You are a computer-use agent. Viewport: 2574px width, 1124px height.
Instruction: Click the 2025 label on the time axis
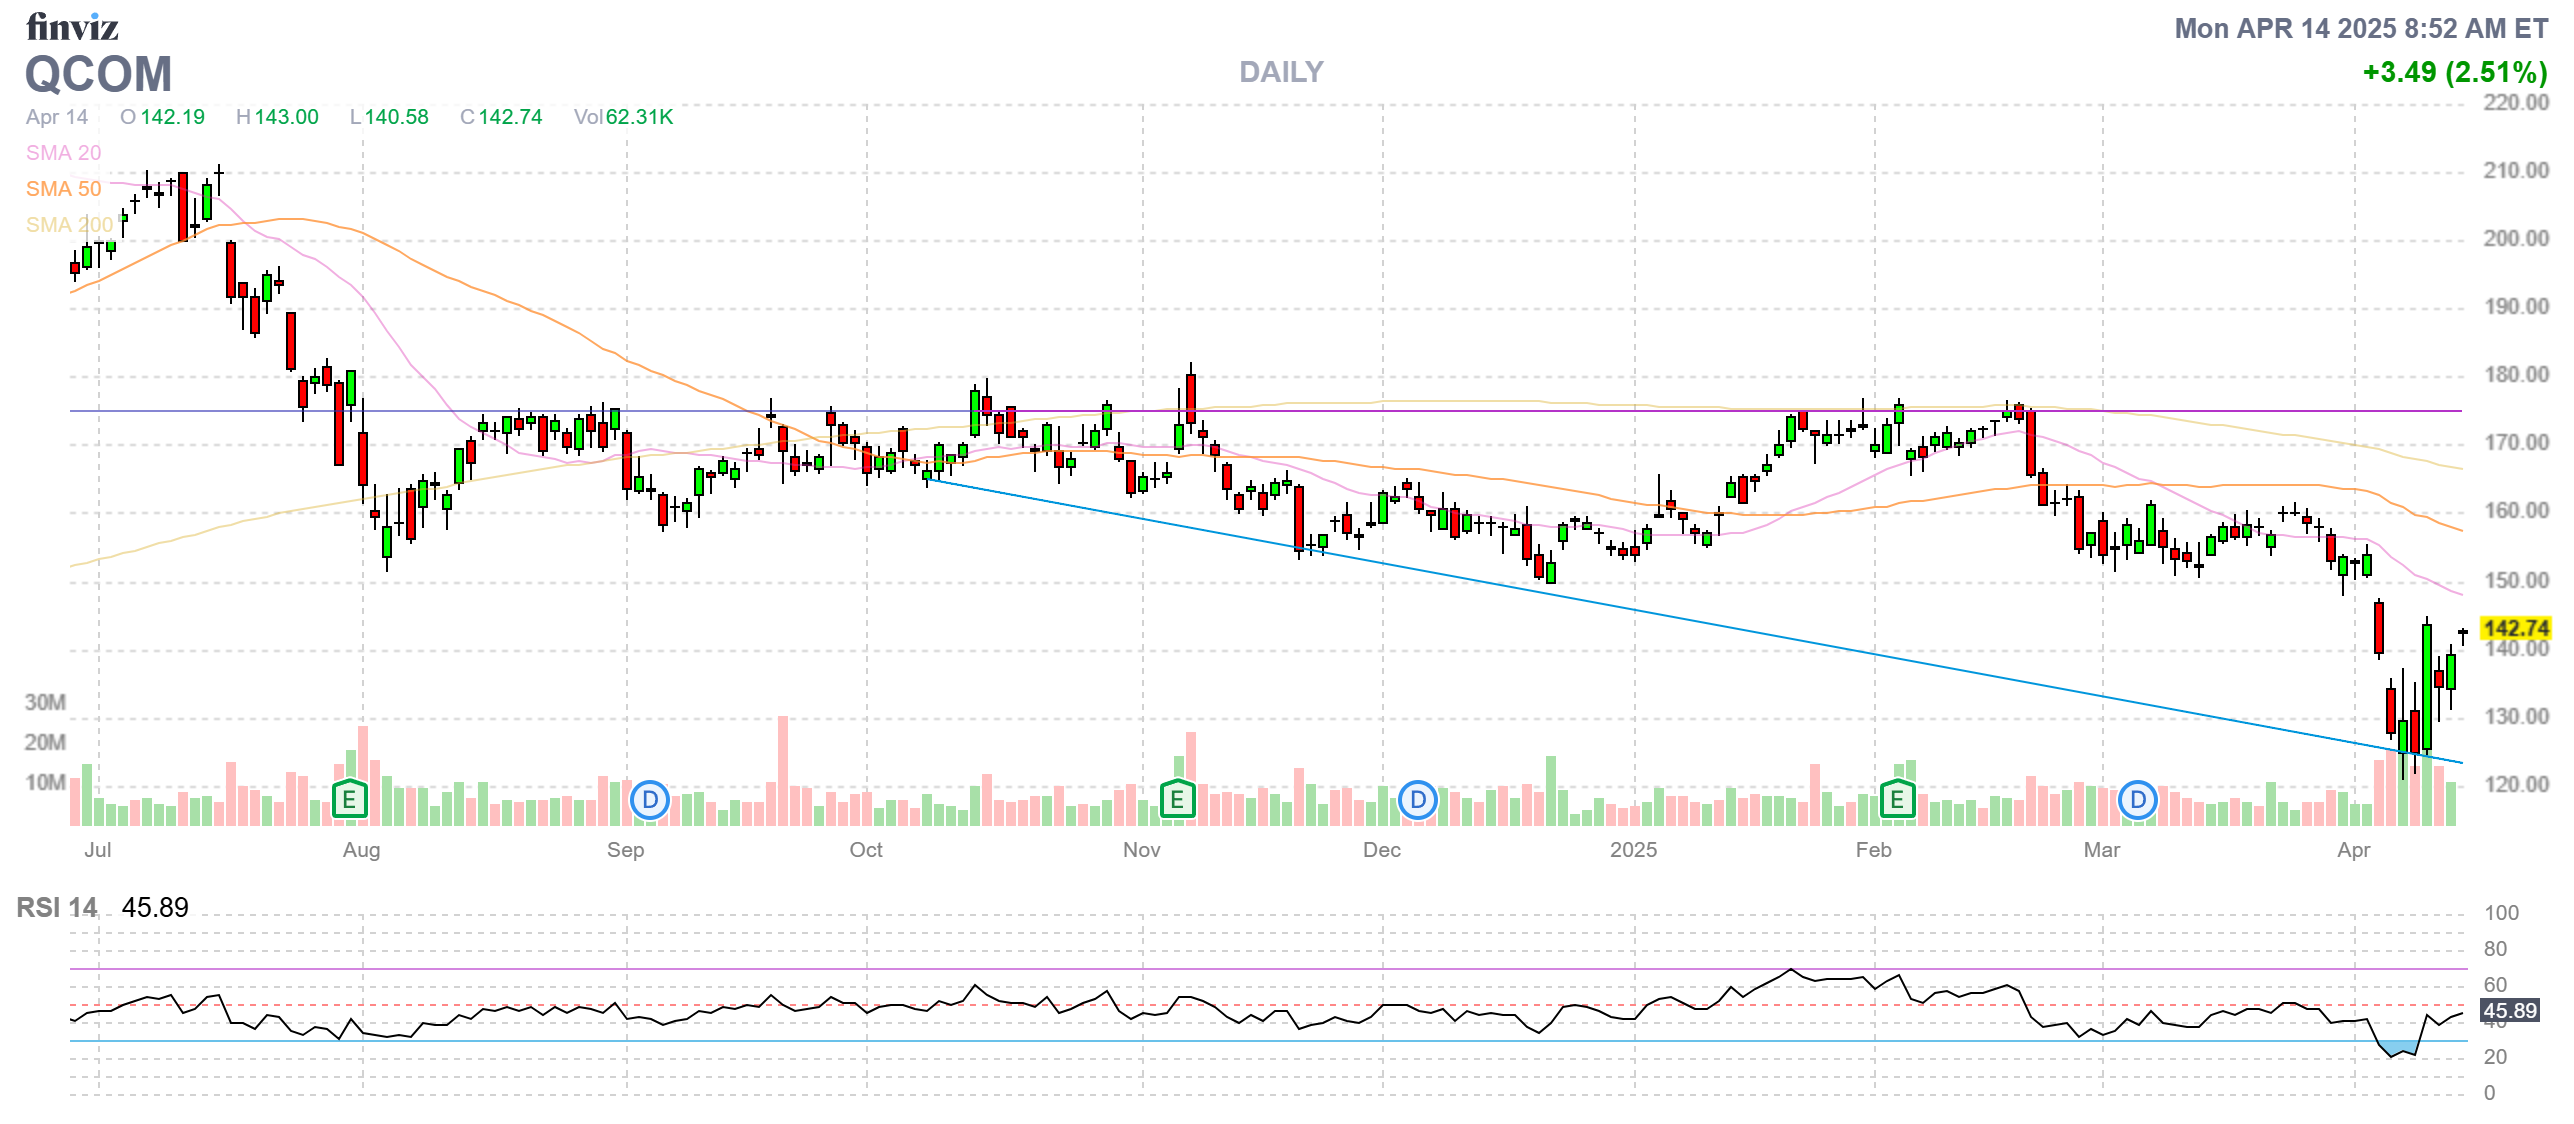pos(1632,850)
